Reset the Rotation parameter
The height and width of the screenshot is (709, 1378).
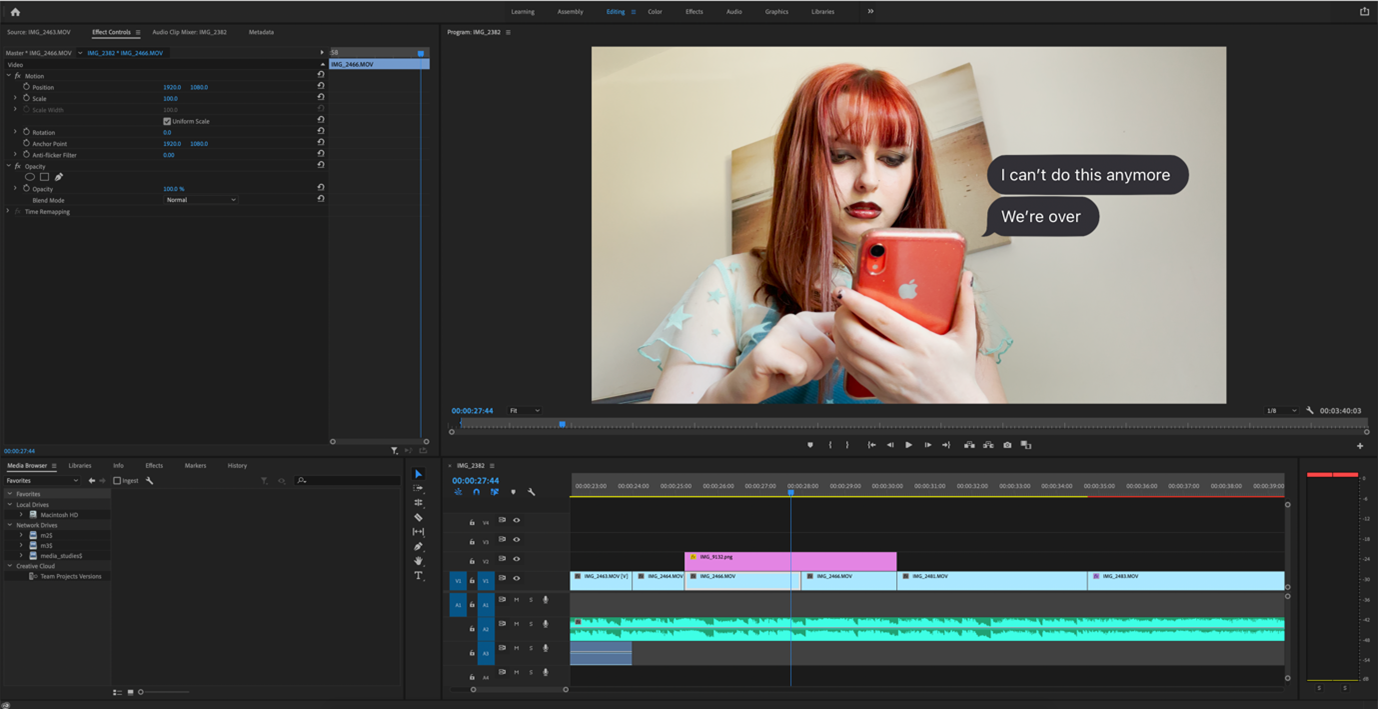(321, 132)
